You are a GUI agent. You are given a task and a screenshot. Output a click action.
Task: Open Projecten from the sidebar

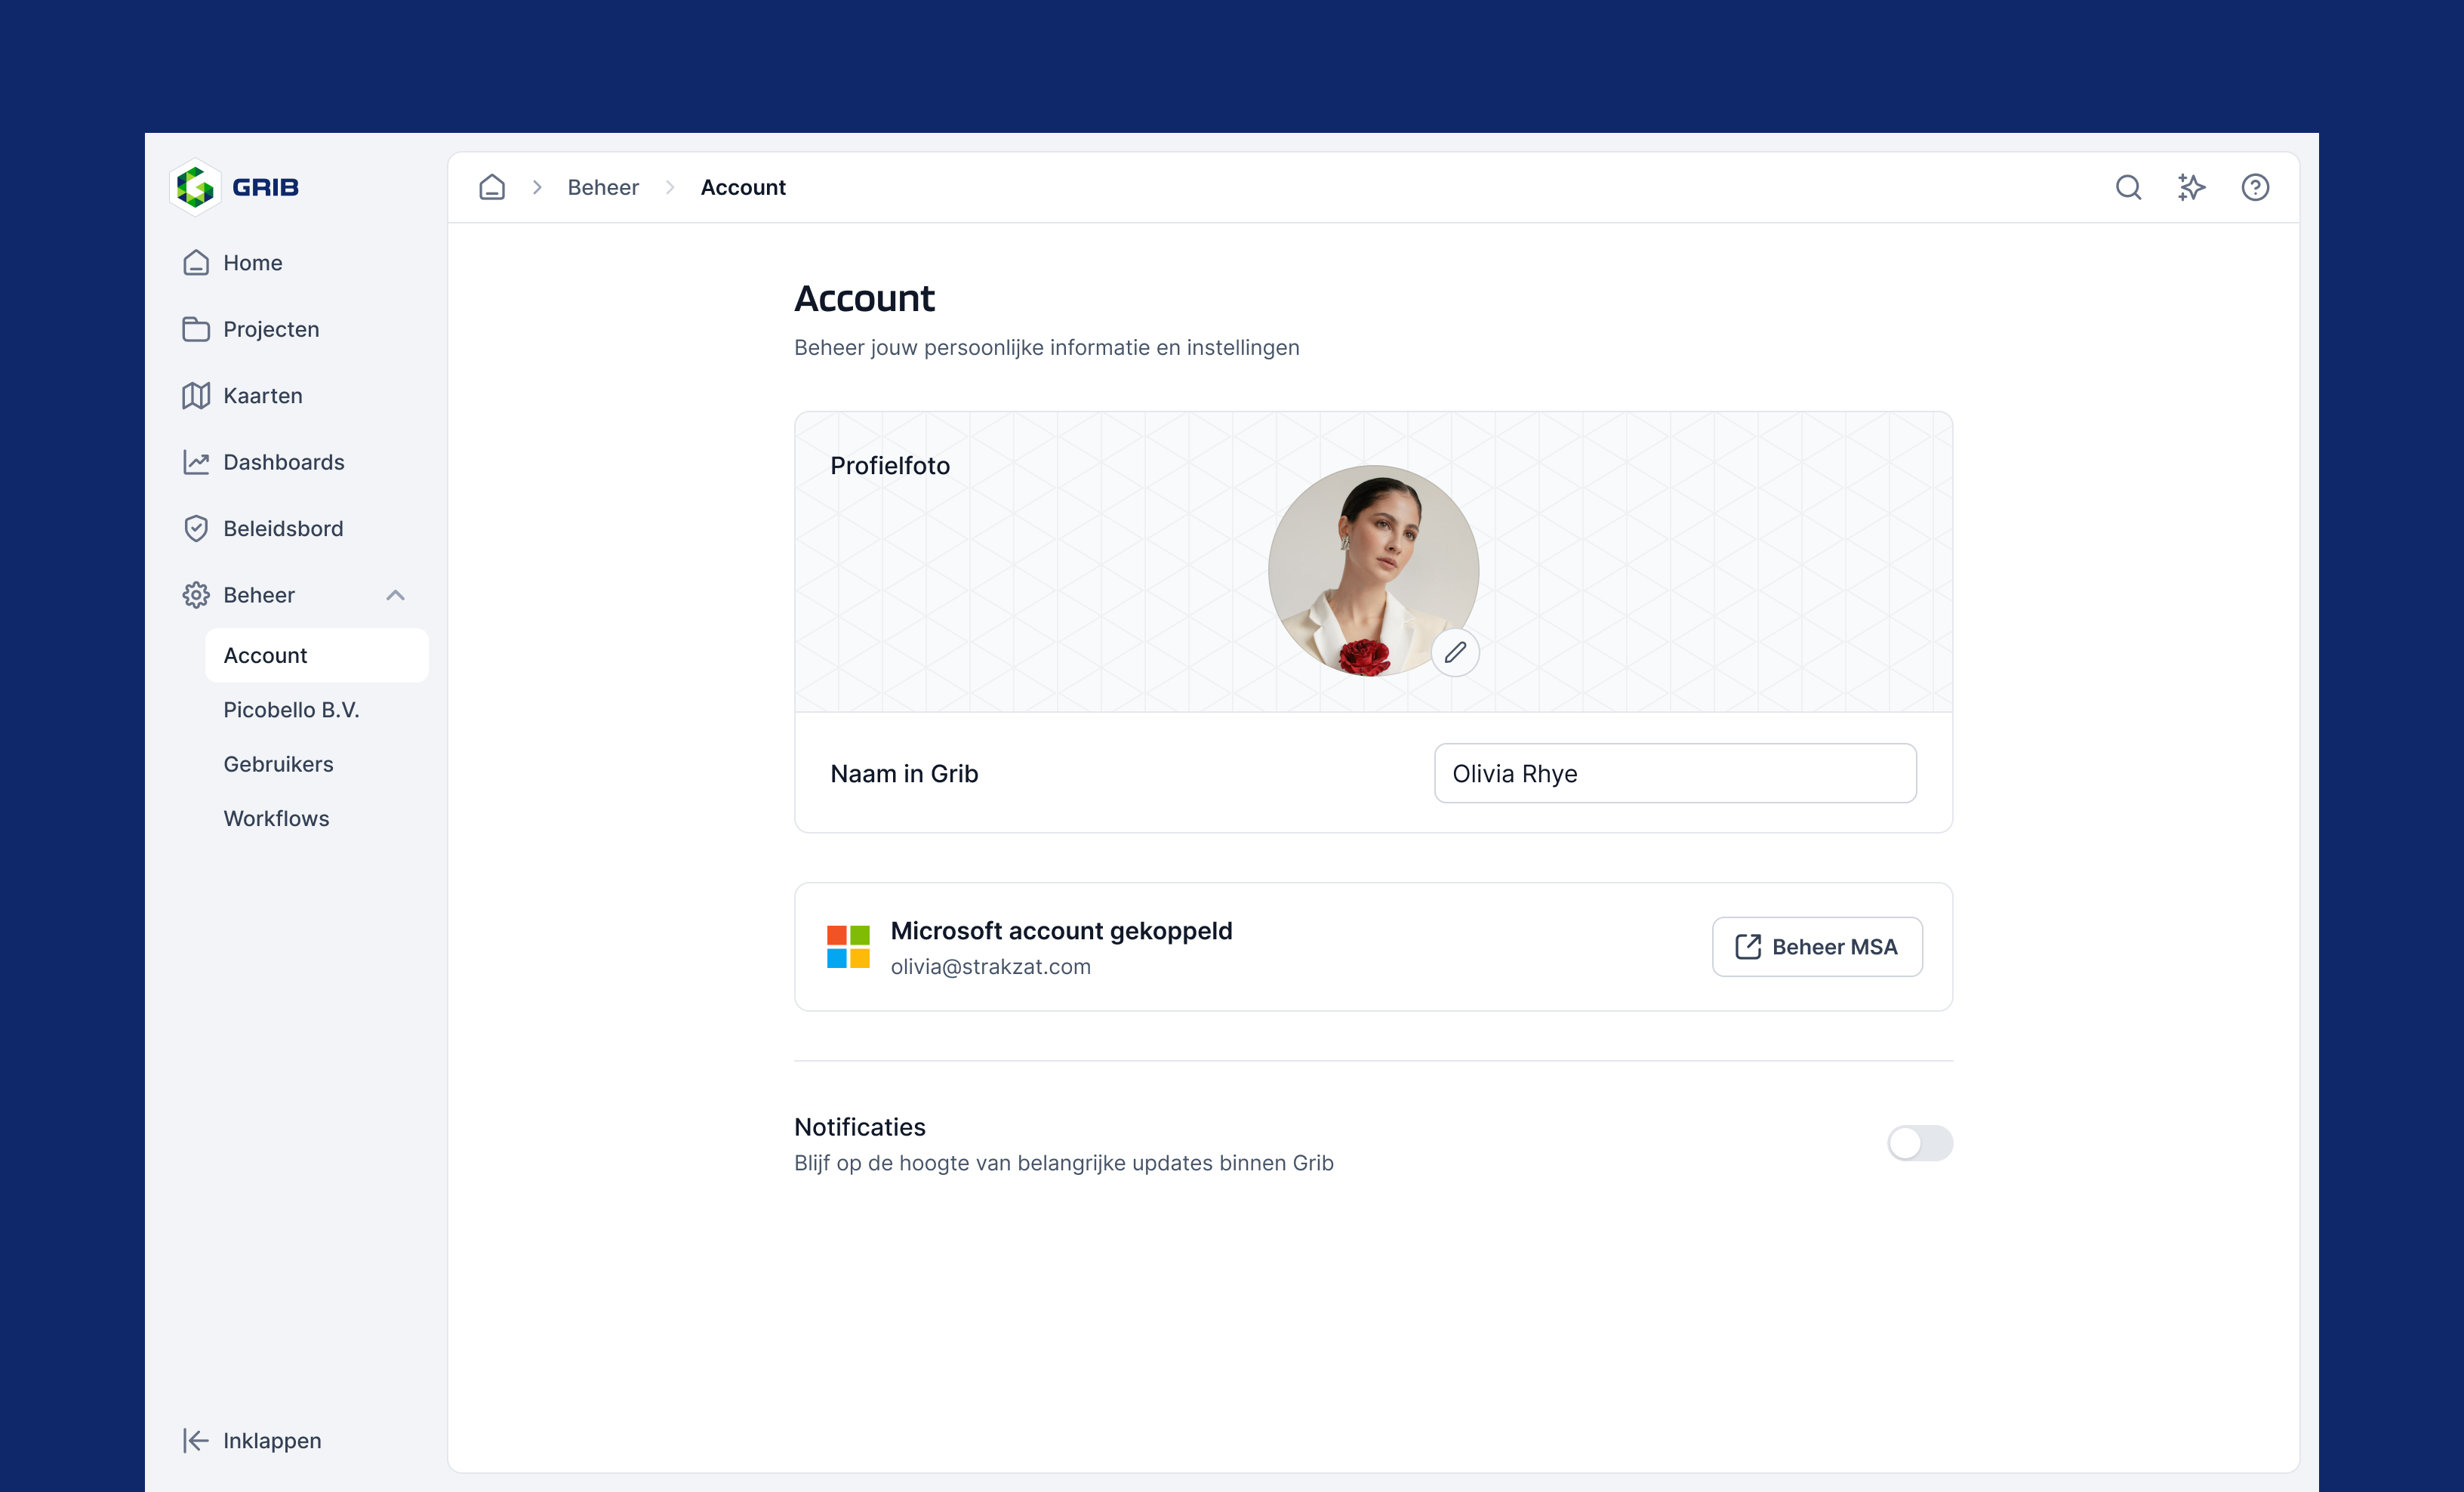(x=271, y=328)
